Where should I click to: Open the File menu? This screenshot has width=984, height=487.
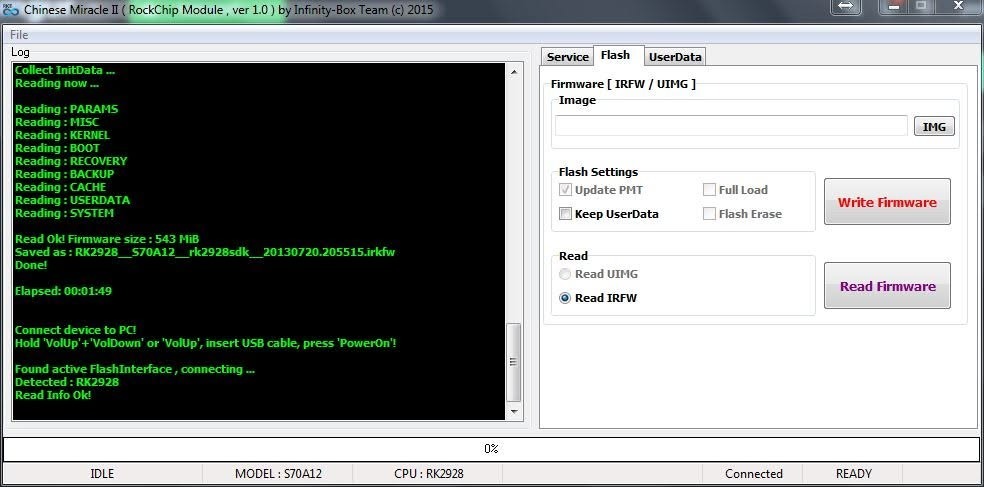(19, 35)
